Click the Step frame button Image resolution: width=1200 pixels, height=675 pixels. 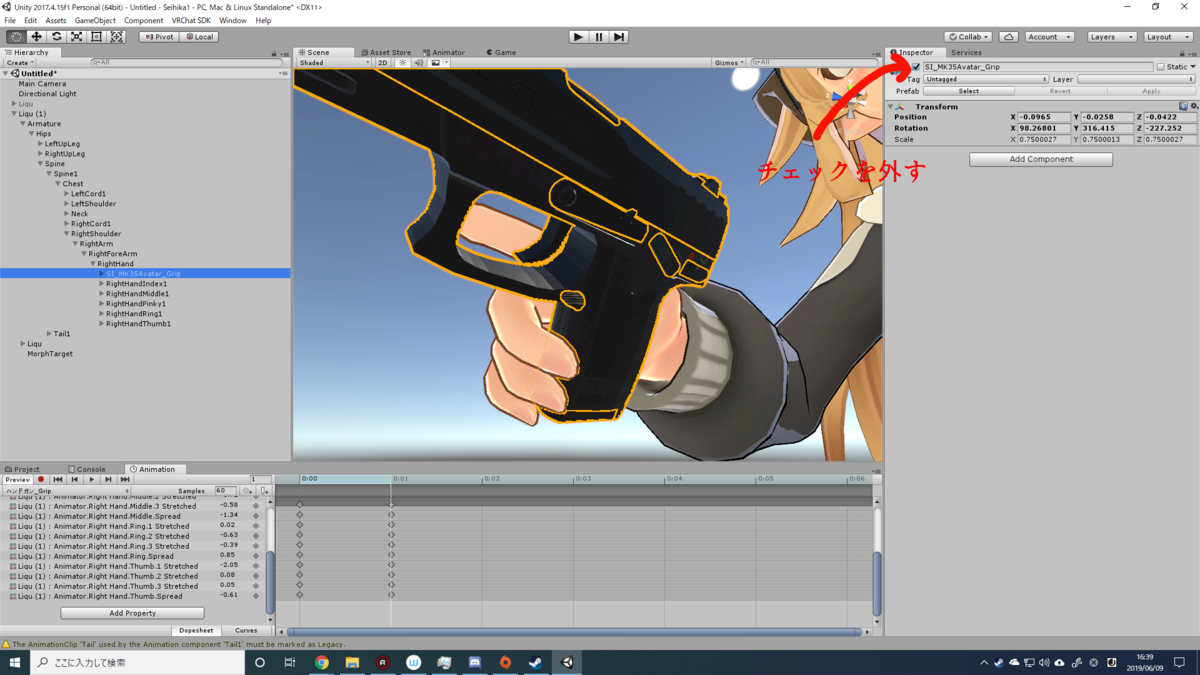[619, 37]
